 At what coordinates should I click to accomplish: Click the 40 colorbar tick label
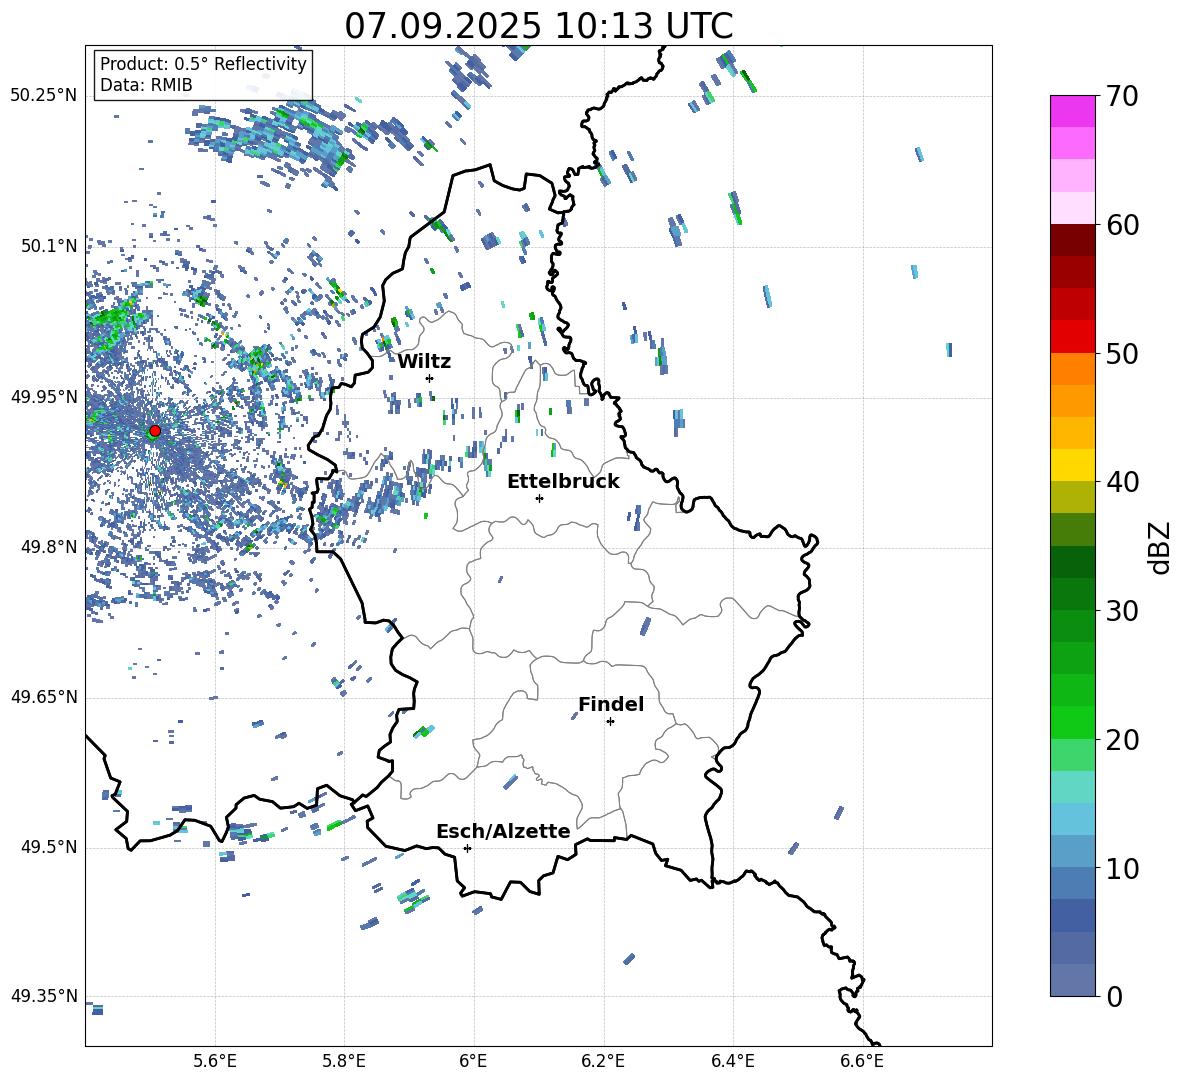point(1122,482)
